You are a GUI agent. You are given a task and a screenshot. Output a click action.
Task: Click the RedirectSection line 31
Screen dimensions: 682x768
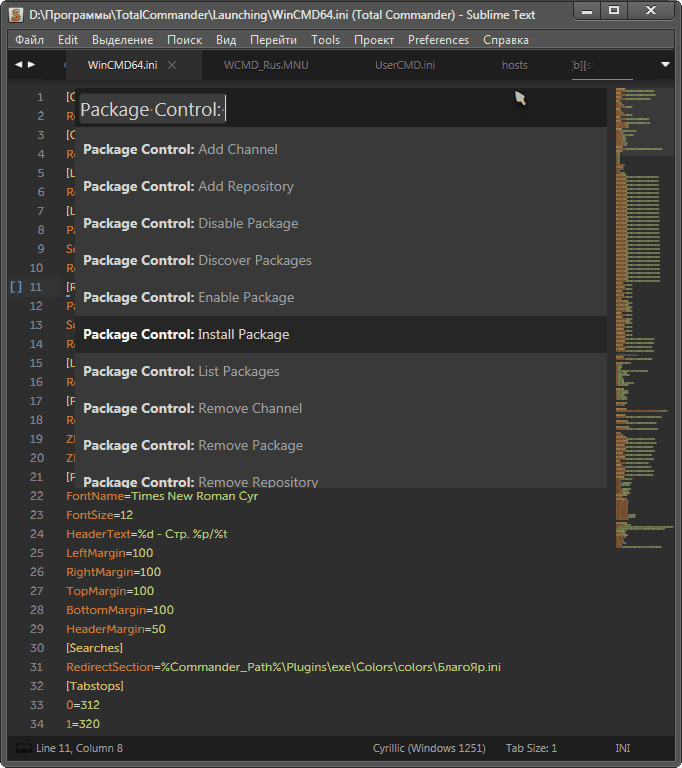pyautogui.click(x=284, y=667)
